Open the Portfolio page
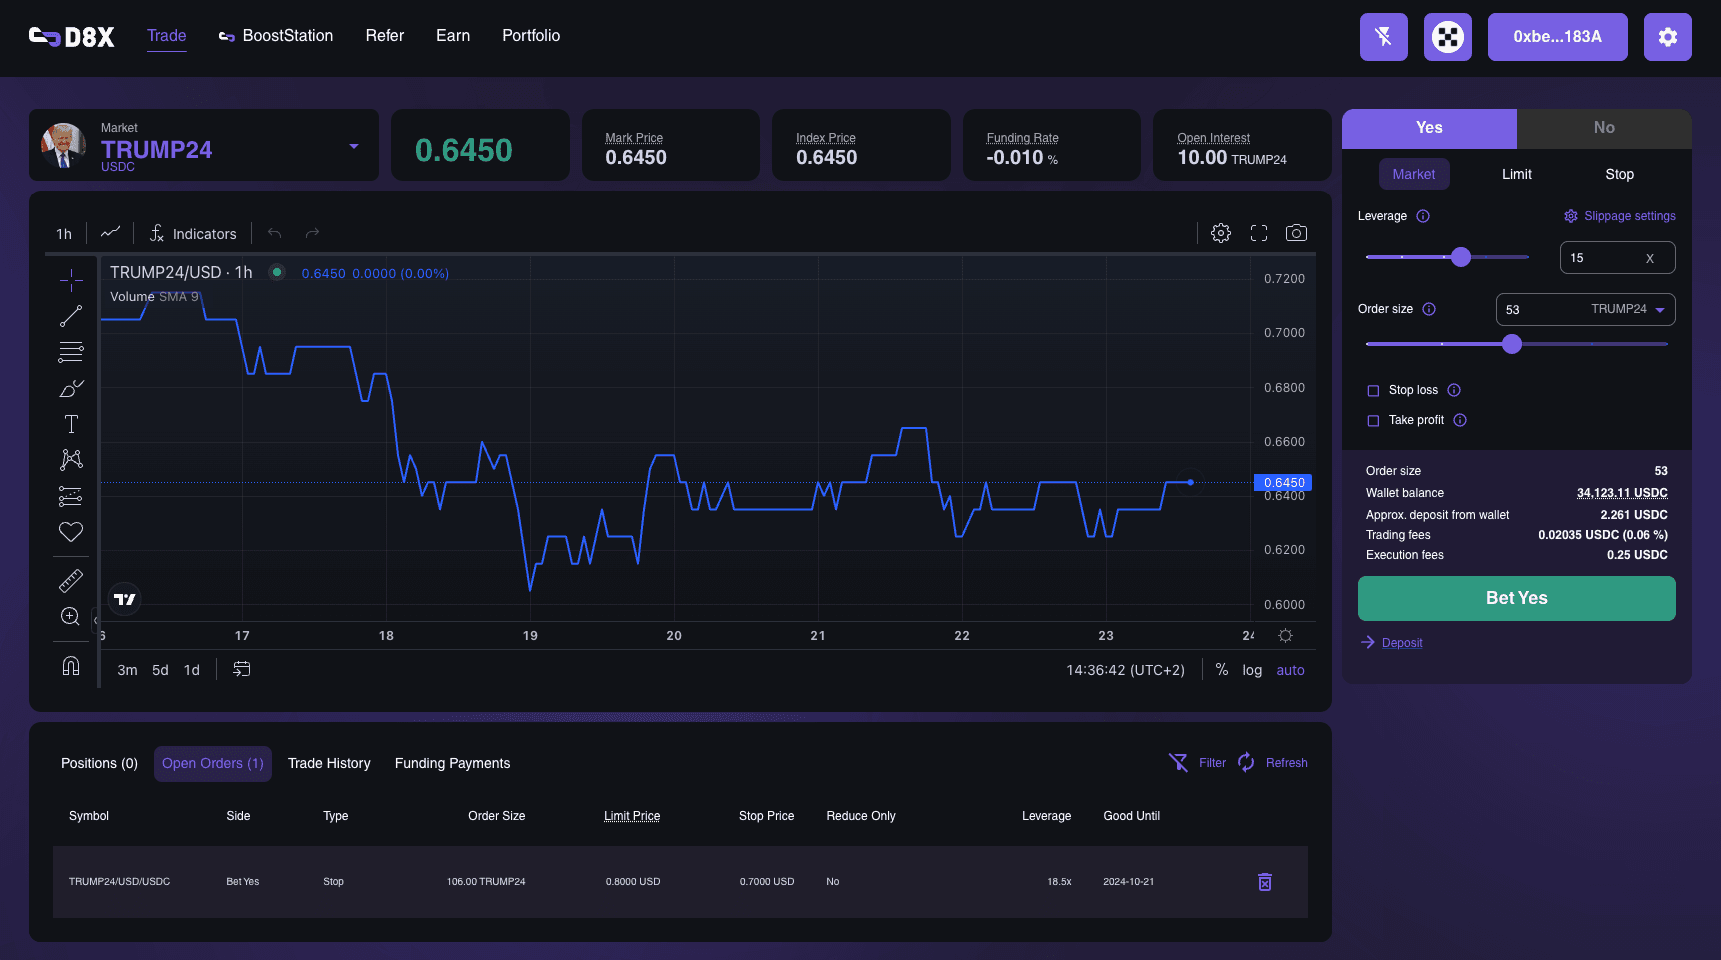The width and height of the screenshot is (1721, 960). (x=530, y=36)
